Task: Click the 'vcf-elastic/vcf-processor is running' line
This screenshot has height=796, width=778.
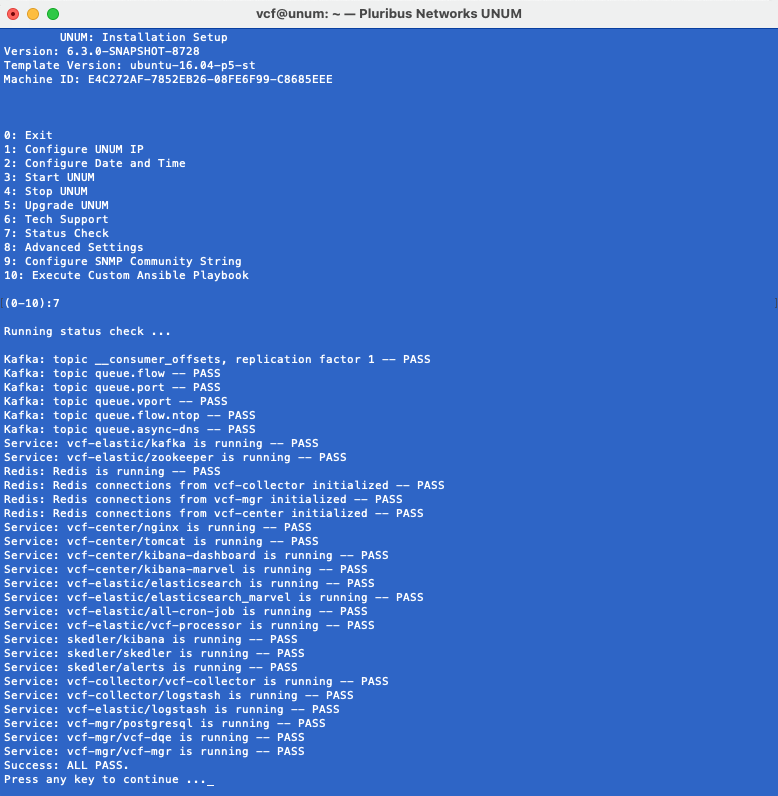Action: coord(189,625)
